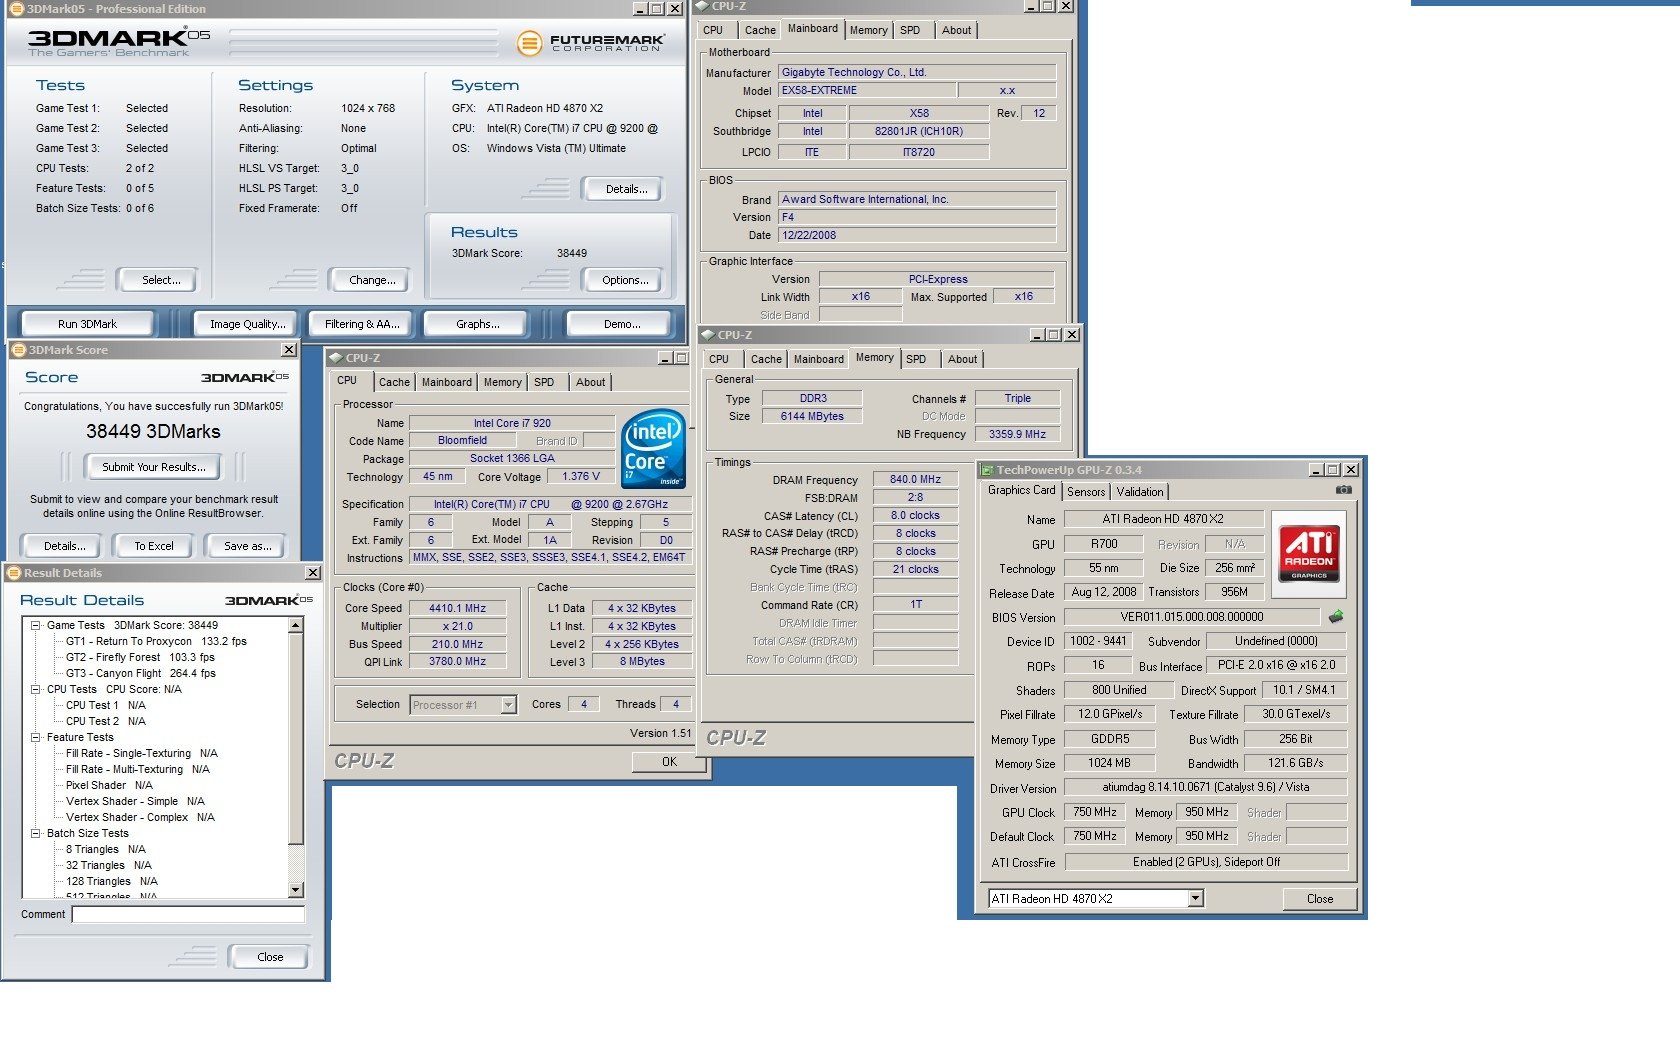Select GT1 - Return To Proxycon result row
1680x1050 pixels.
pos(156,641)
